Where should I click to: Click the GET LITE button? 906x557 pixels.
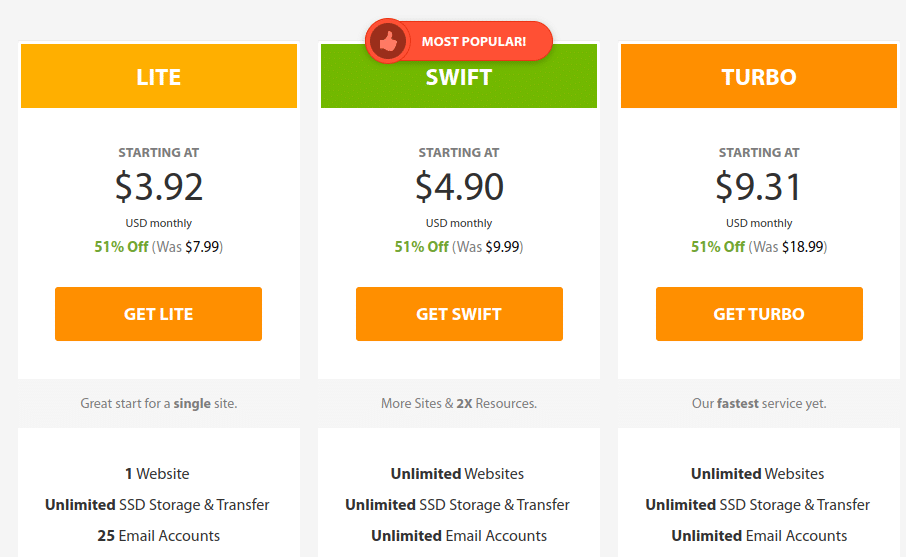point(158,314)
